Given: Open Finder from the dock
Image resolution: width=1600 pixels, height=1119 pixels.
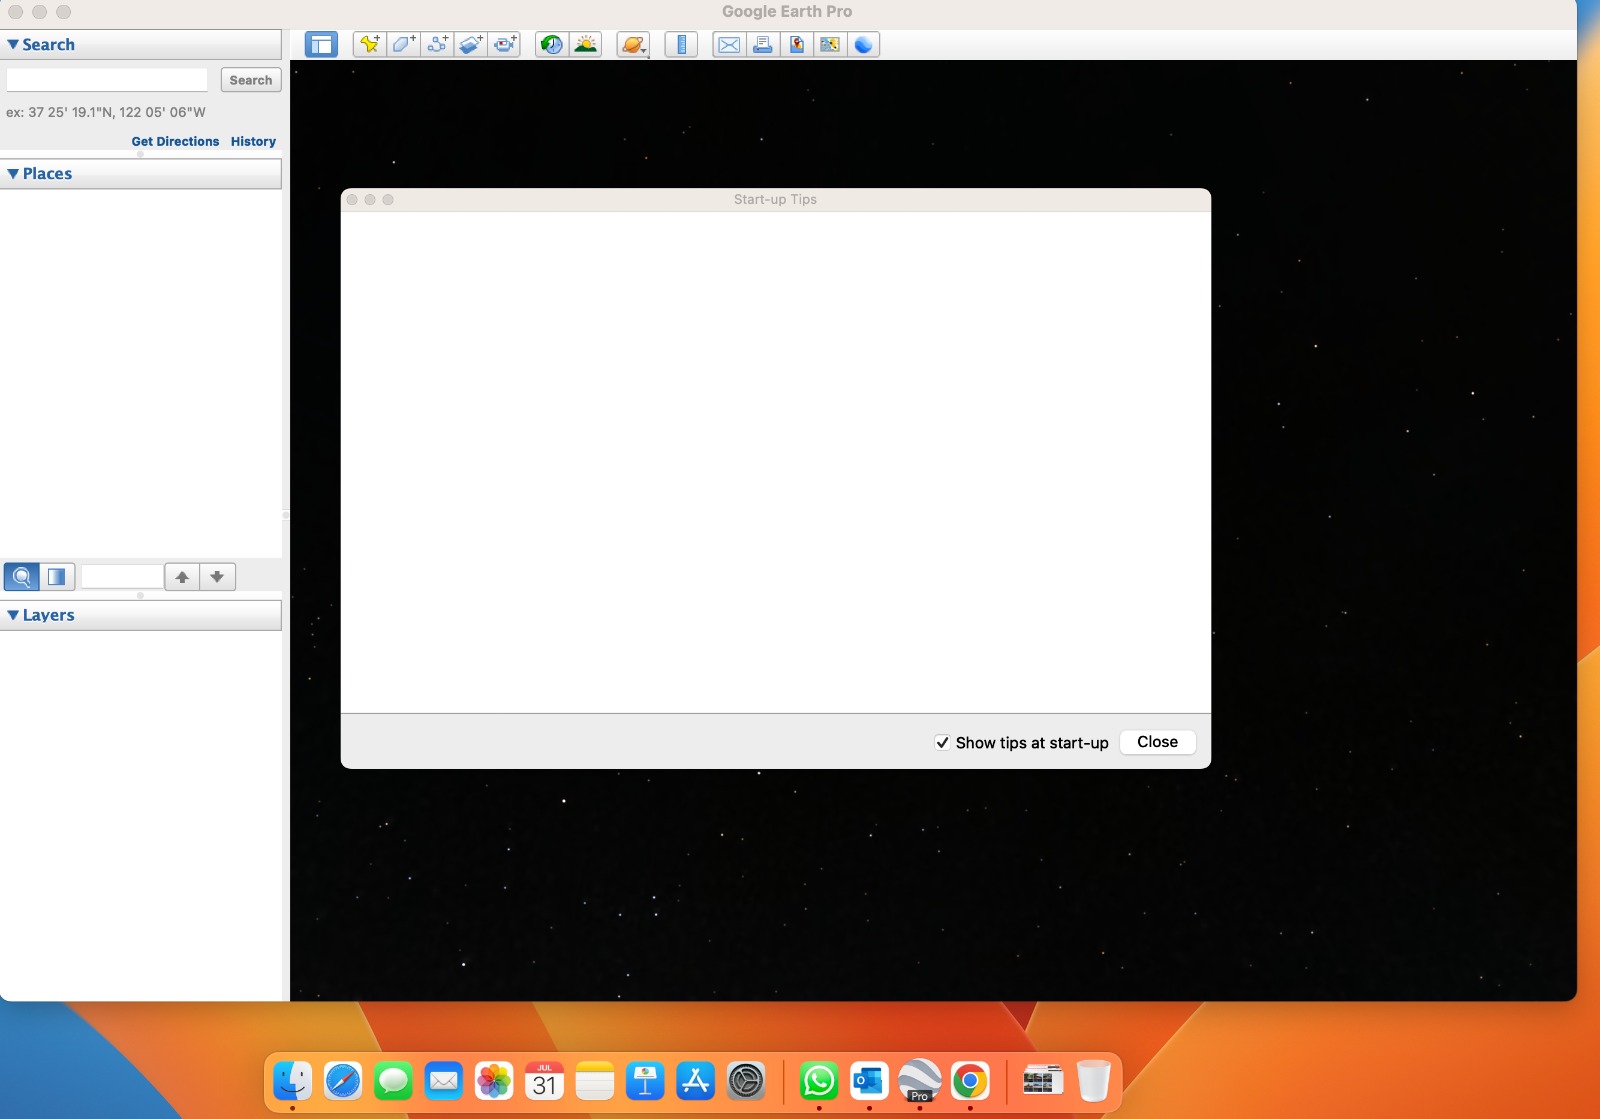Looking at the screenshot, I should [293, 1081].
